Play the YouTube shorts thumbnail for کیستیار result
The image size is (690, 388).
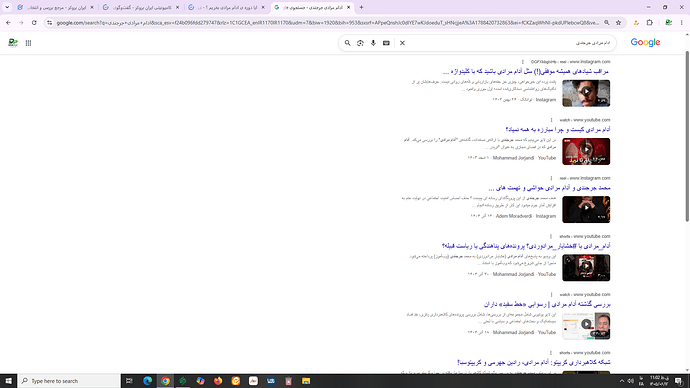tap(586, 268)
